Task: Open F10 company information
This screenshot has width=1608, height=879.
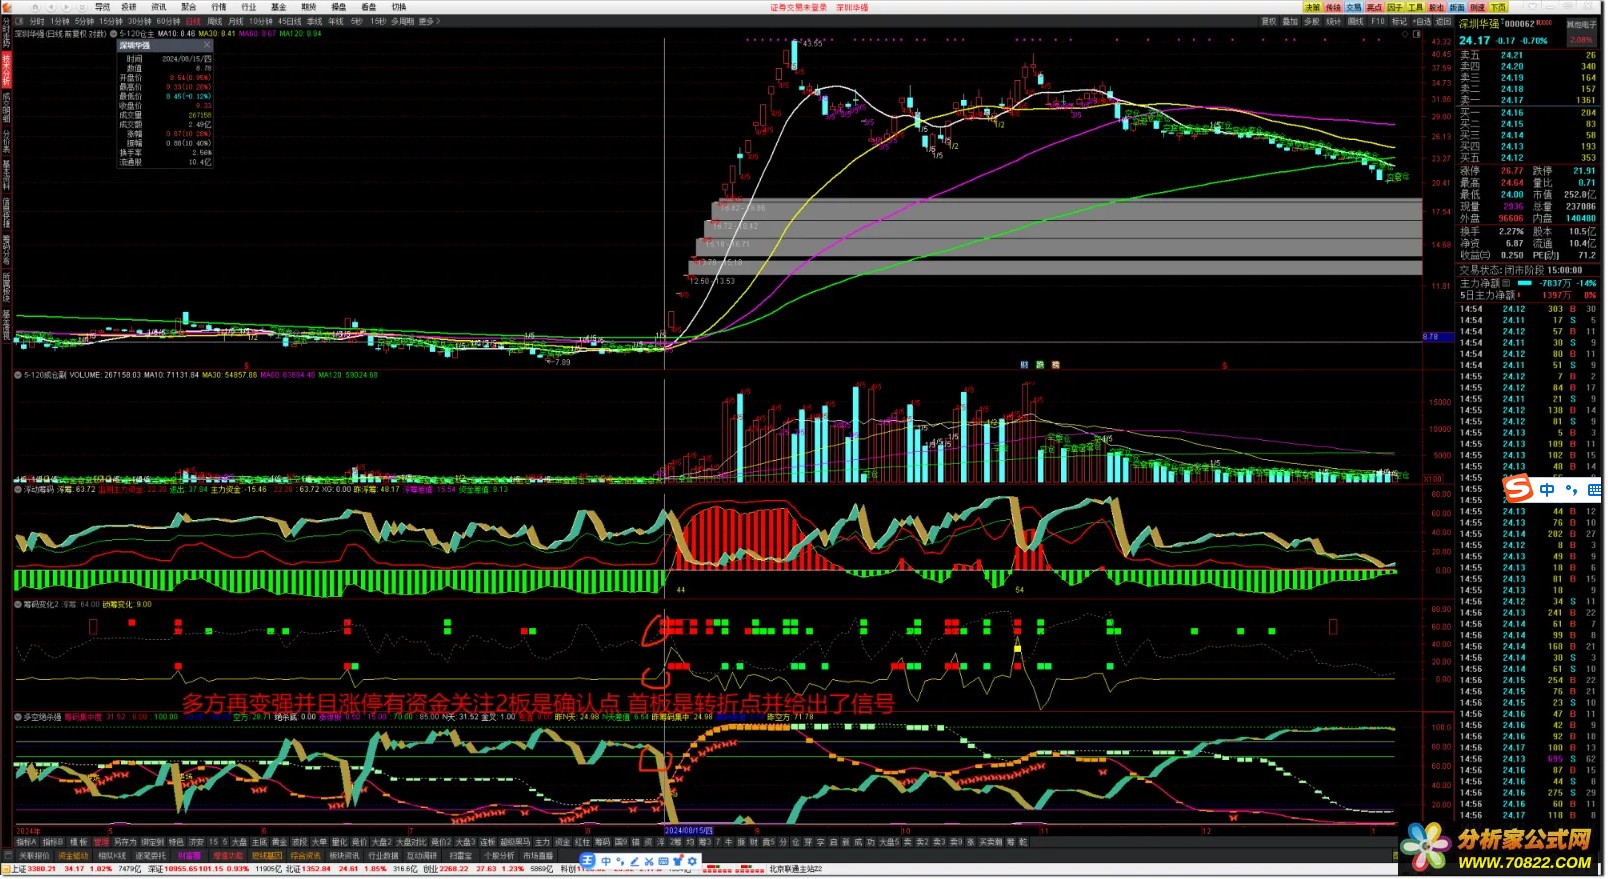Action: pyautogui.click(x=1378, y=21)
